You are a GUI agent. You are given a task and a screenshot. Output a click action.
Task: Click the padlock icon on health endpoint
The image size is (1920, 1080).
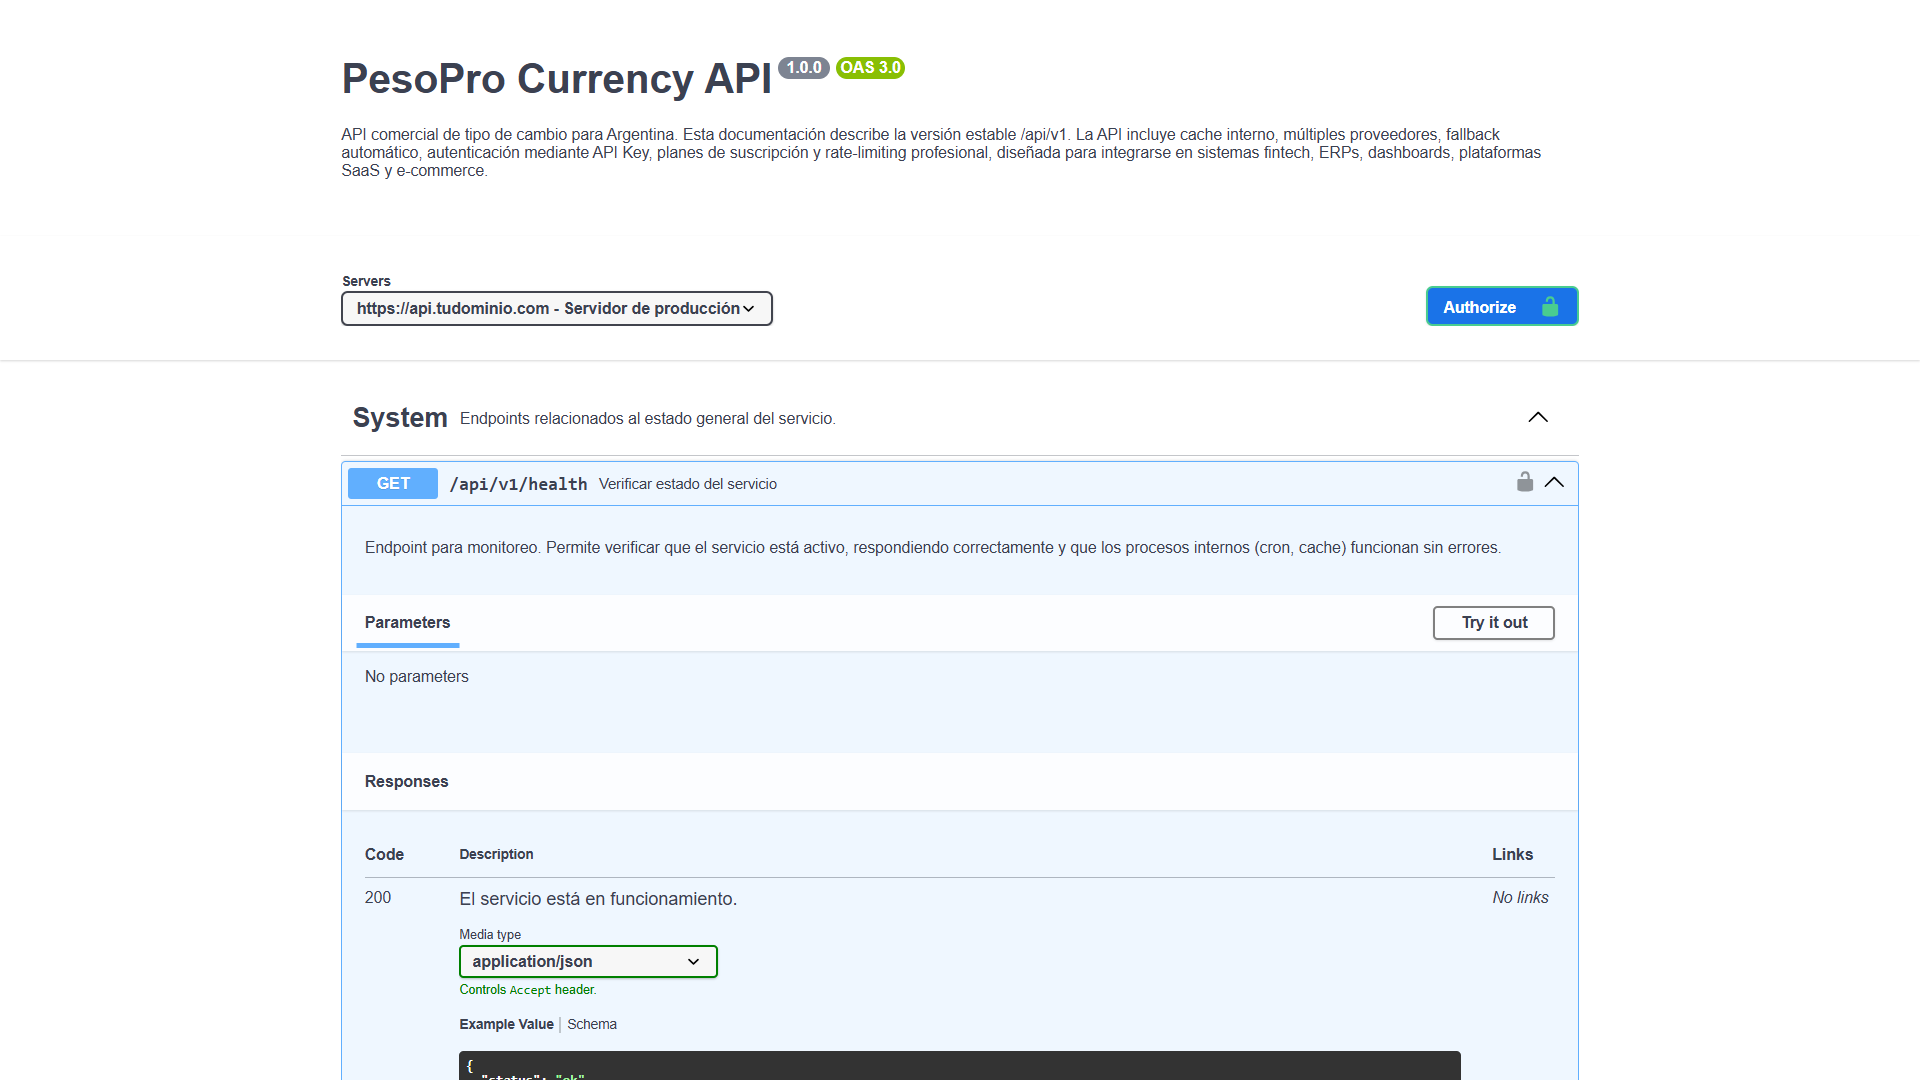pyautogui.click(x=1524, y=482)
